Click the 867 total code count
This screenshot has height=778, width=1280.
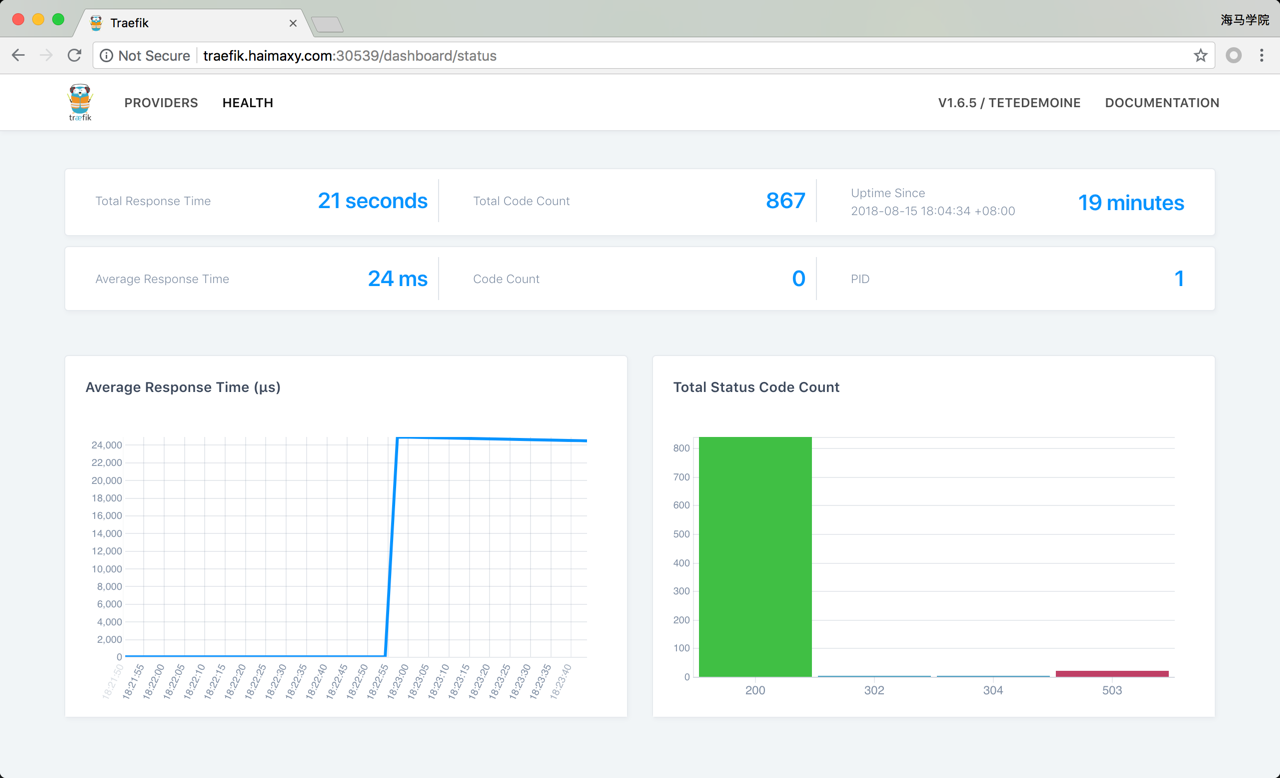pyautogui.click(x=785, y=201)
